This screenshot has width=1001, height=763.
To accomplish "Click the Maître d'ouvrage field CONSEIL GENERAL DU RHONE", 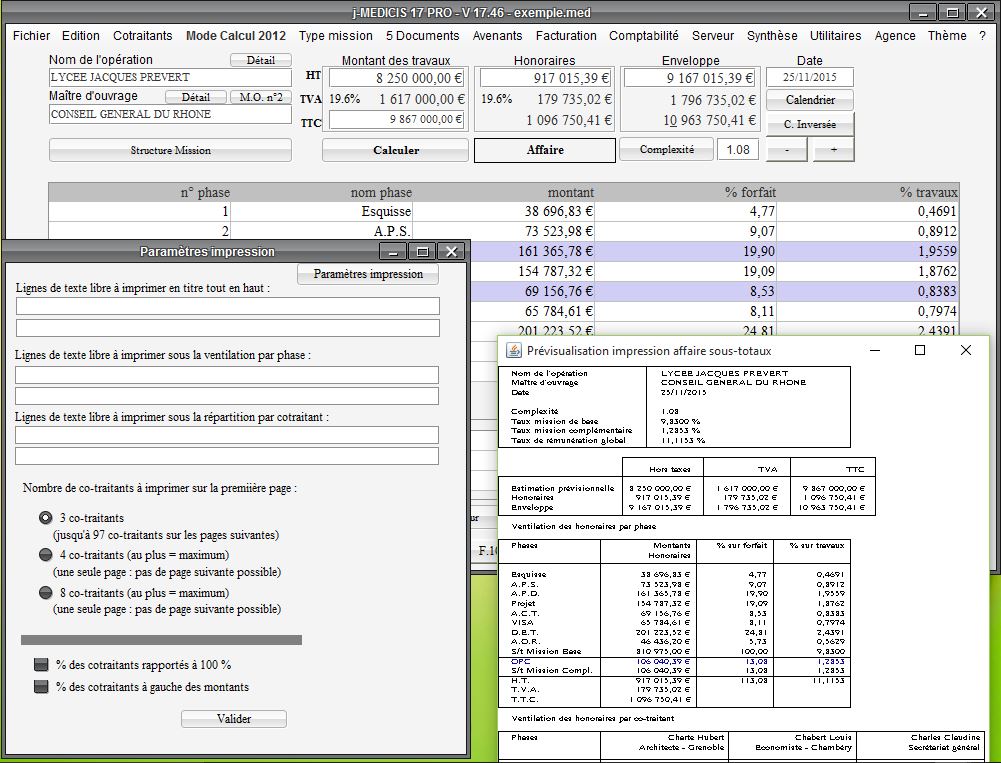I will 170,114.
